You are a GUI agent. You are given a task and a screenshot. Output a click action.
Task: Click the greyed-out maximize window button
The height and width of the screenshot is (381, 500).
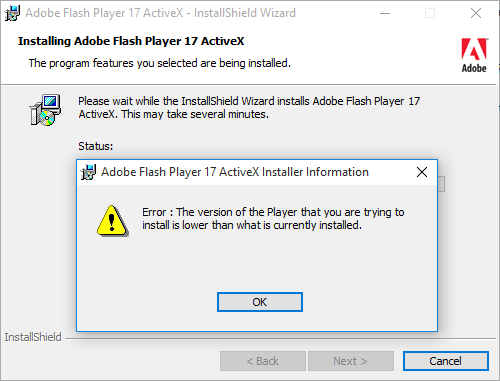(430, 13)
